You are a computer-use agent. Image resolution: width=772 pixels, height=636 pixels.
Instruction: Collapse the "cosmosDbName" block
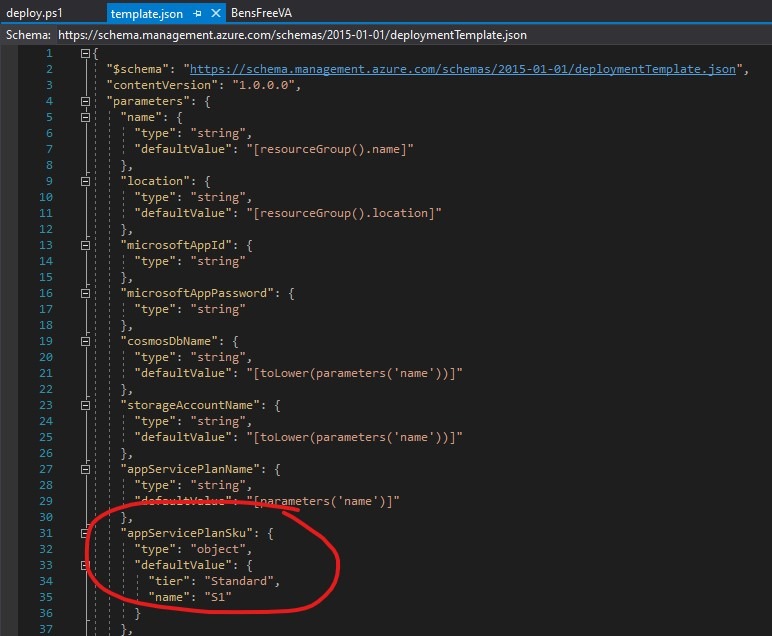coord(85,341)
